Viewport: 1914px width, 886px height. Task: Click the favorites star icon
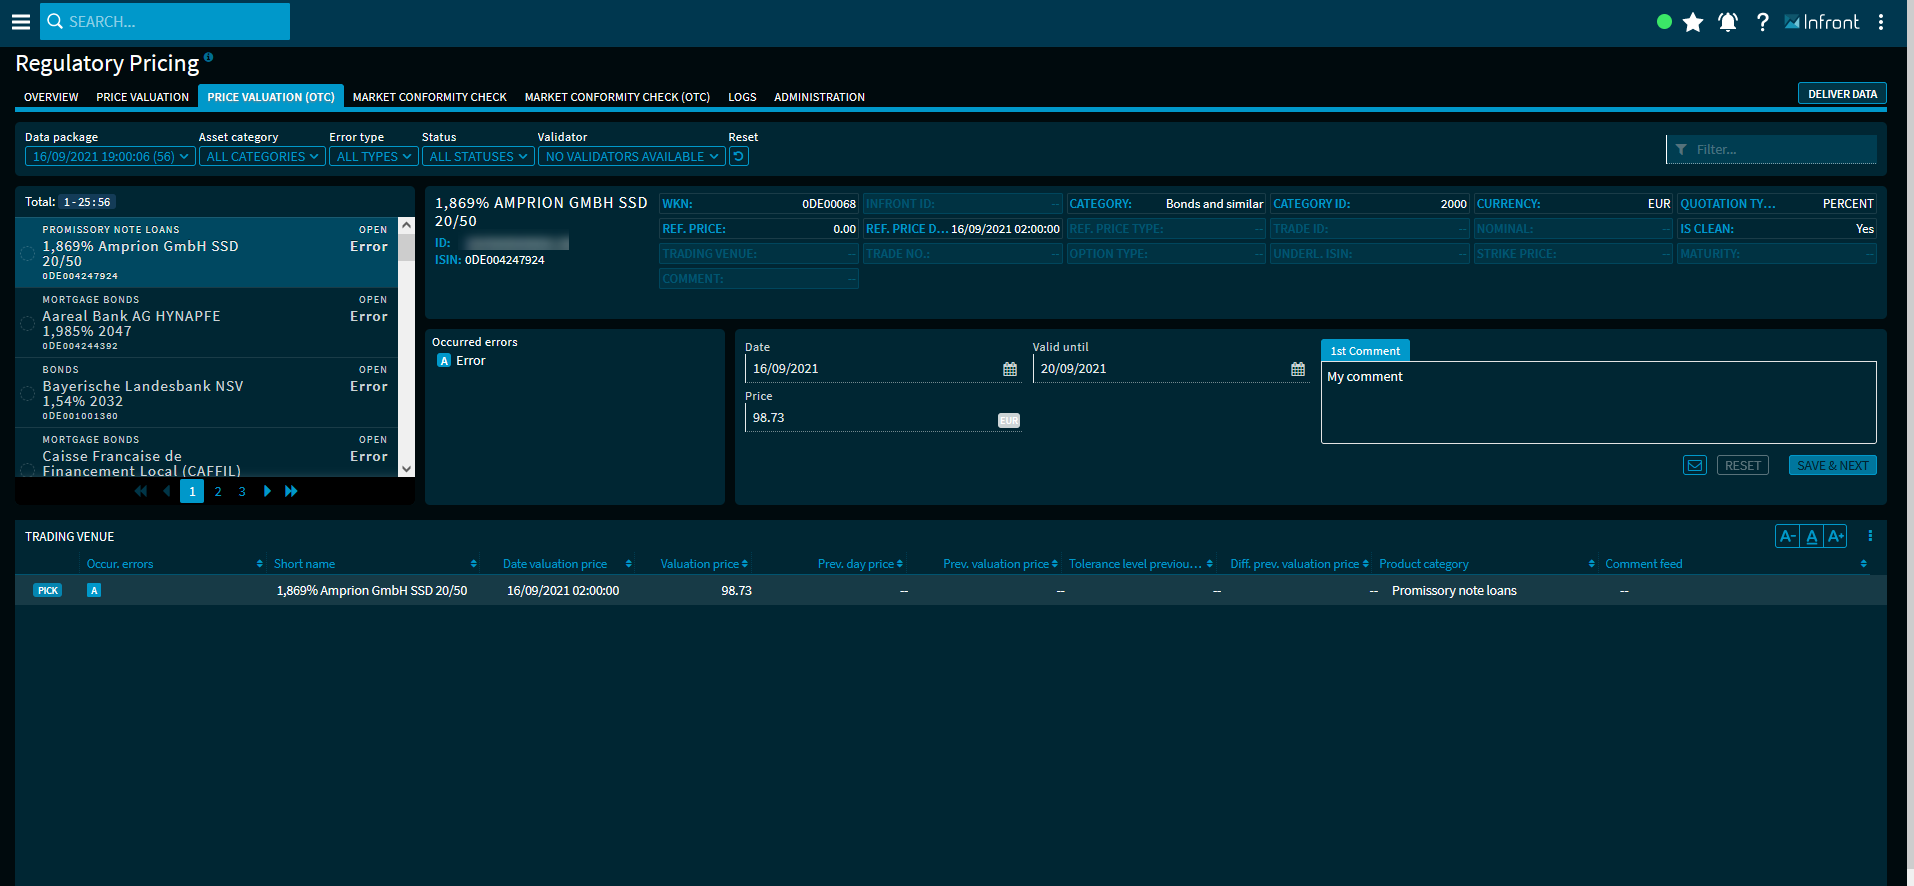(x=1693, y=22)
